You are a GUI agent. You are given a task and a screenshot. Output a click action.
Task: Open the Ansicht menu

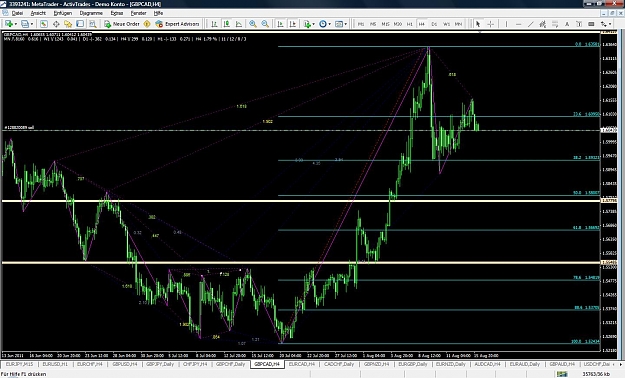tap(38, 13)
